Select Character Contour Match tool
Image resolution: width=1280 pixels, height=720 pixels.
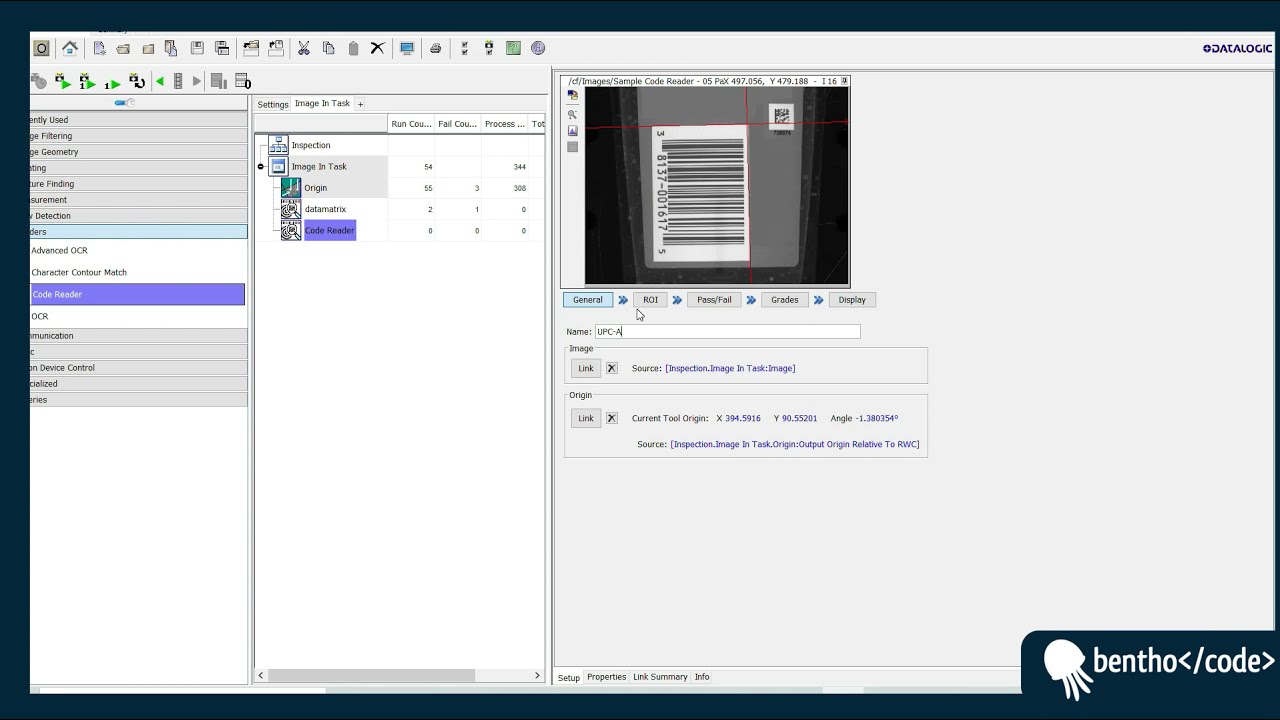[79, 272]
